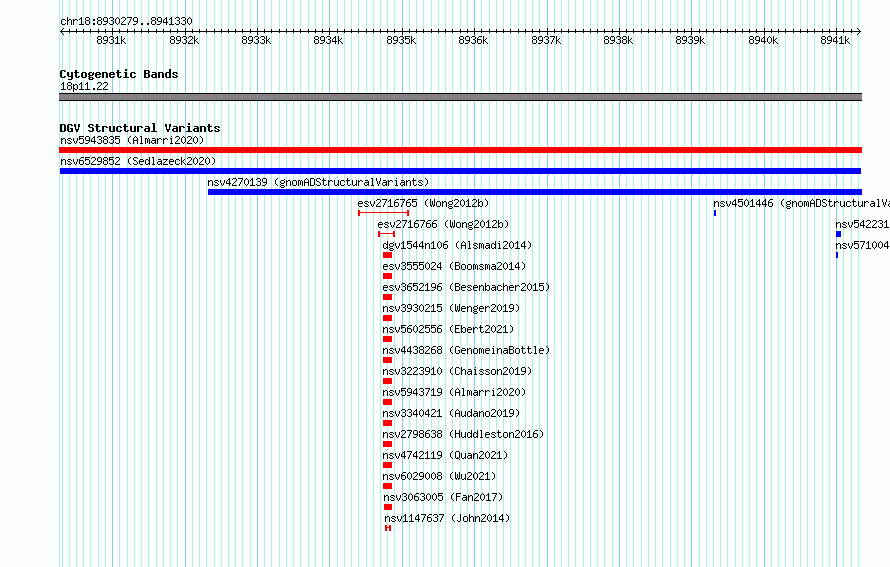Select the nsv3223910 (Chaisson2019) label
This screenshot has height=567, width=890.
[x=457, y=371]
